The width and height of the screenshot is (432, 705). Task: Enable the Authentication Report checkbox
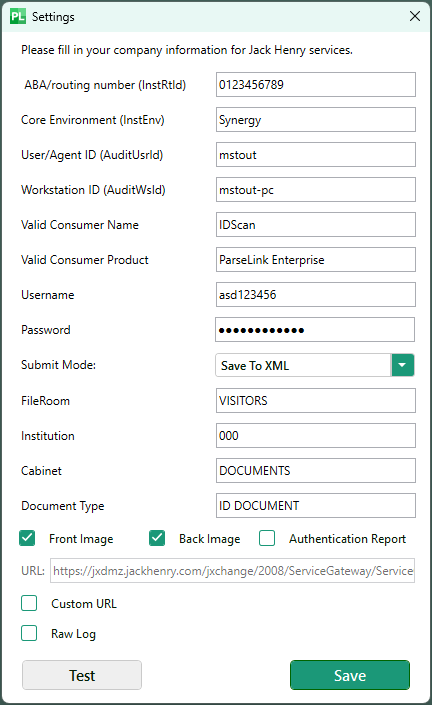click(267, 538)
